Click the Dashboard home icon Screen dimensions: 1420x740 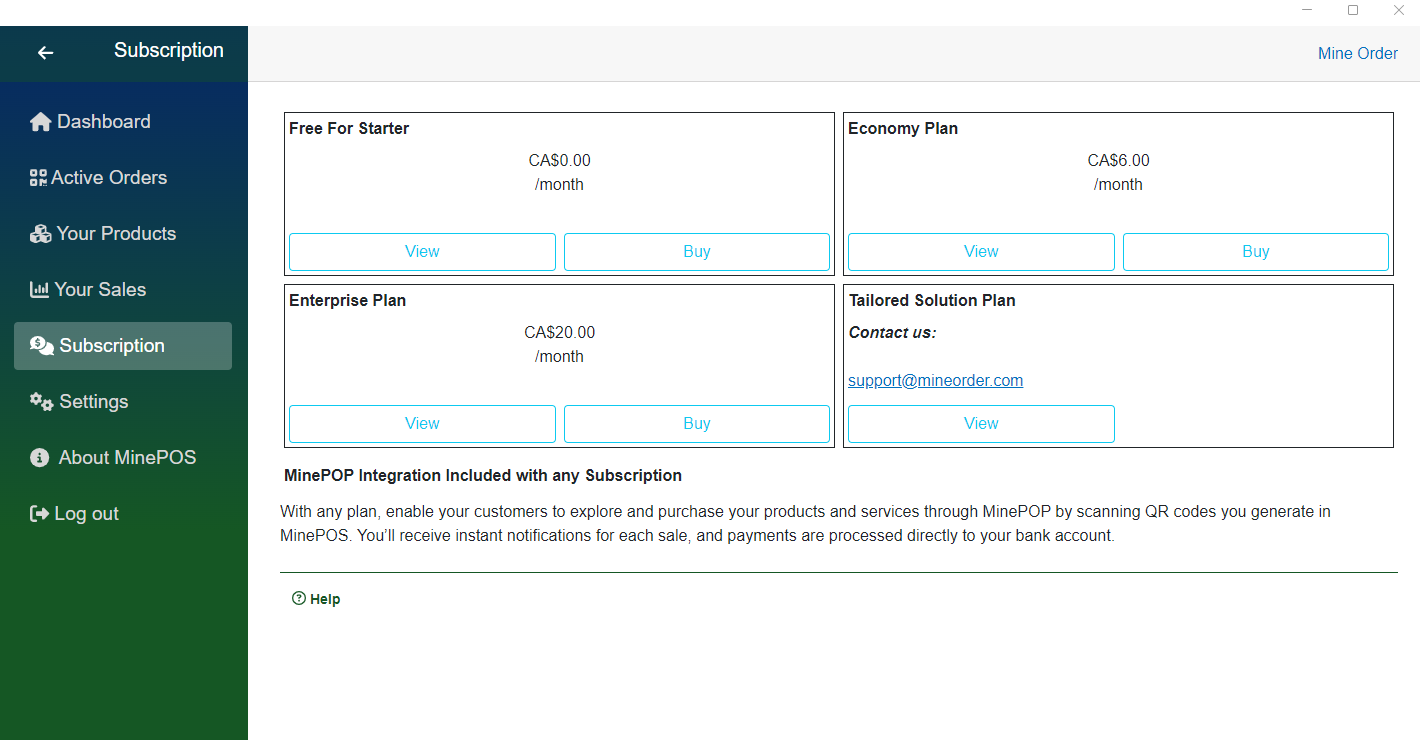tap(40, 122)
